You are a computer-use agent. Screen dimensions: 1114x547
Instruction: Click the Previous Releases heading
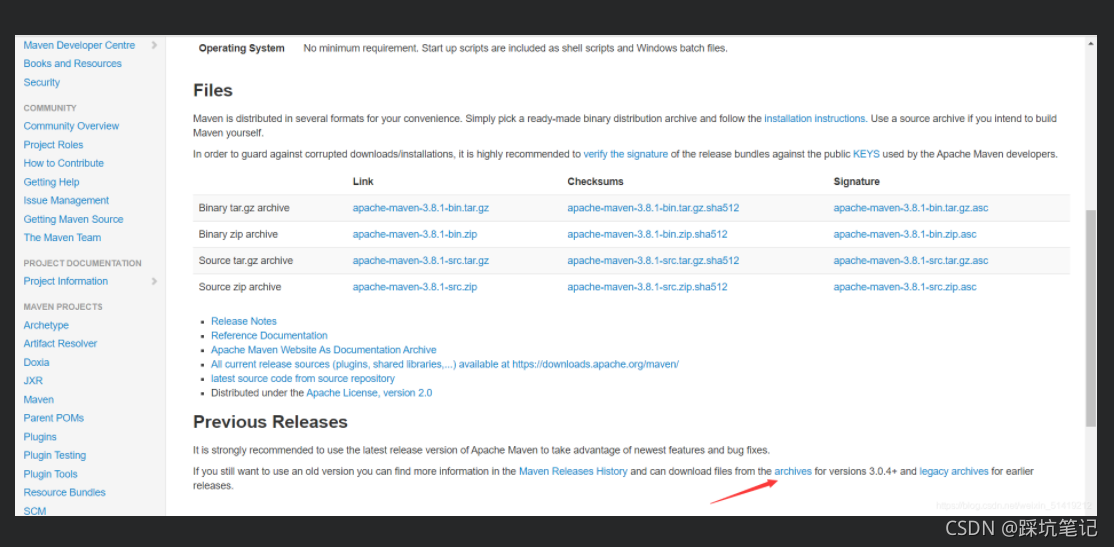(x=271, y=422)
